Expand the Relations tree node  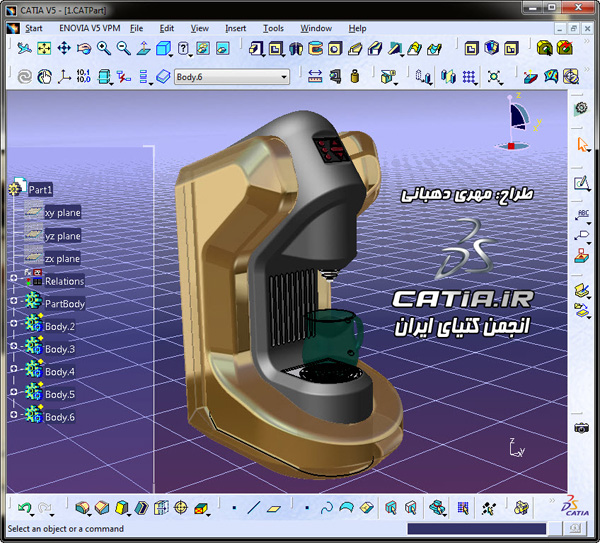14,278
